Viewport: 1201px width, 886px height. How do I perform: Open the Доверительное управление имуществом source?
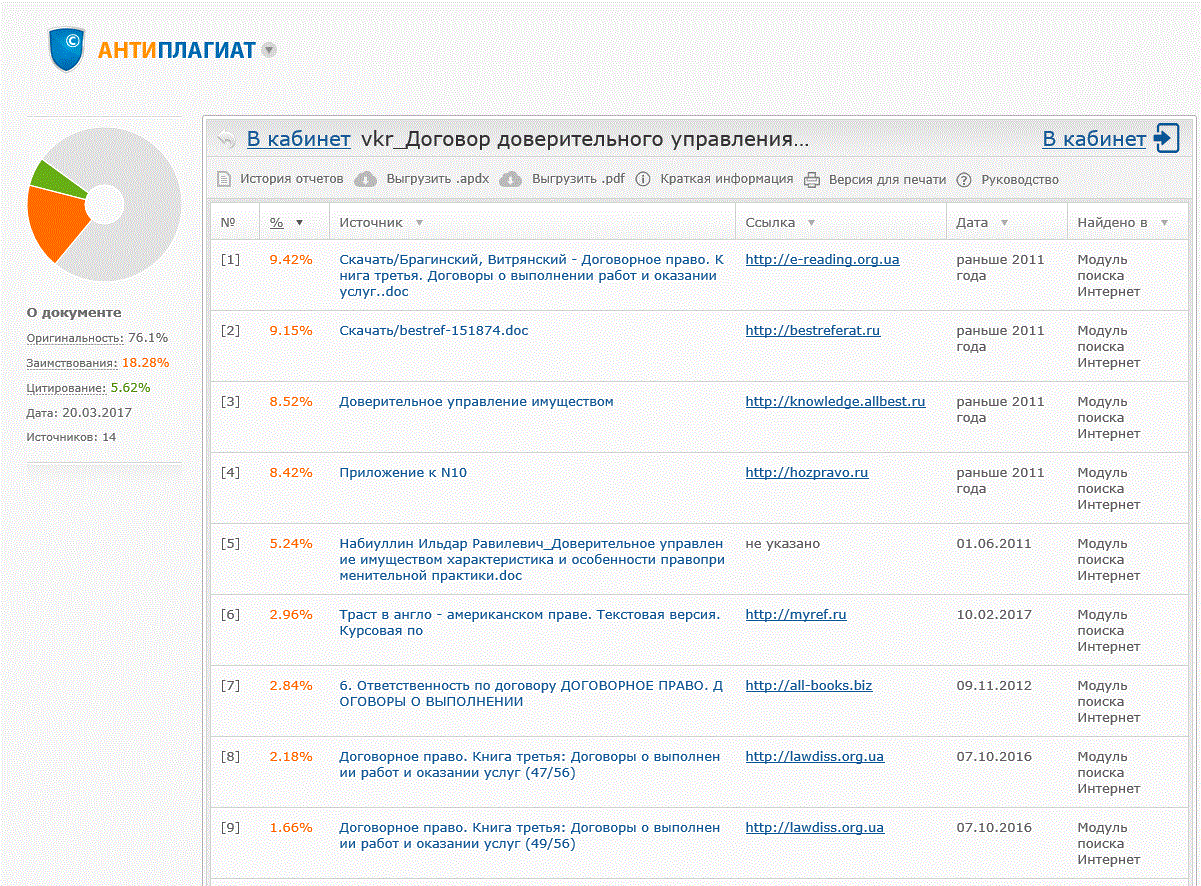[476, 402]
